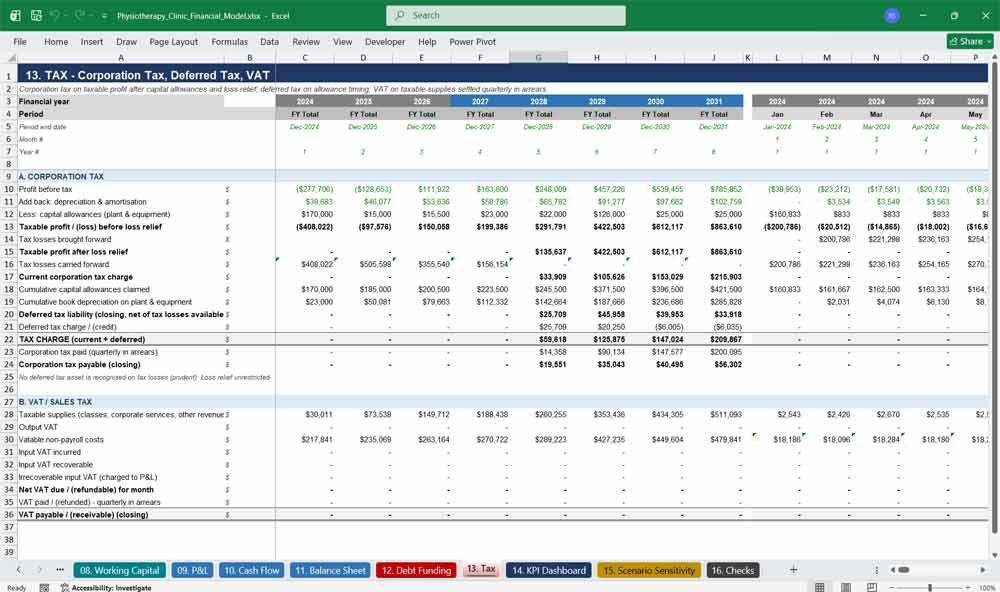1000x592 pixels.
Task: Click the zoom slider handle
Action: 930,587
